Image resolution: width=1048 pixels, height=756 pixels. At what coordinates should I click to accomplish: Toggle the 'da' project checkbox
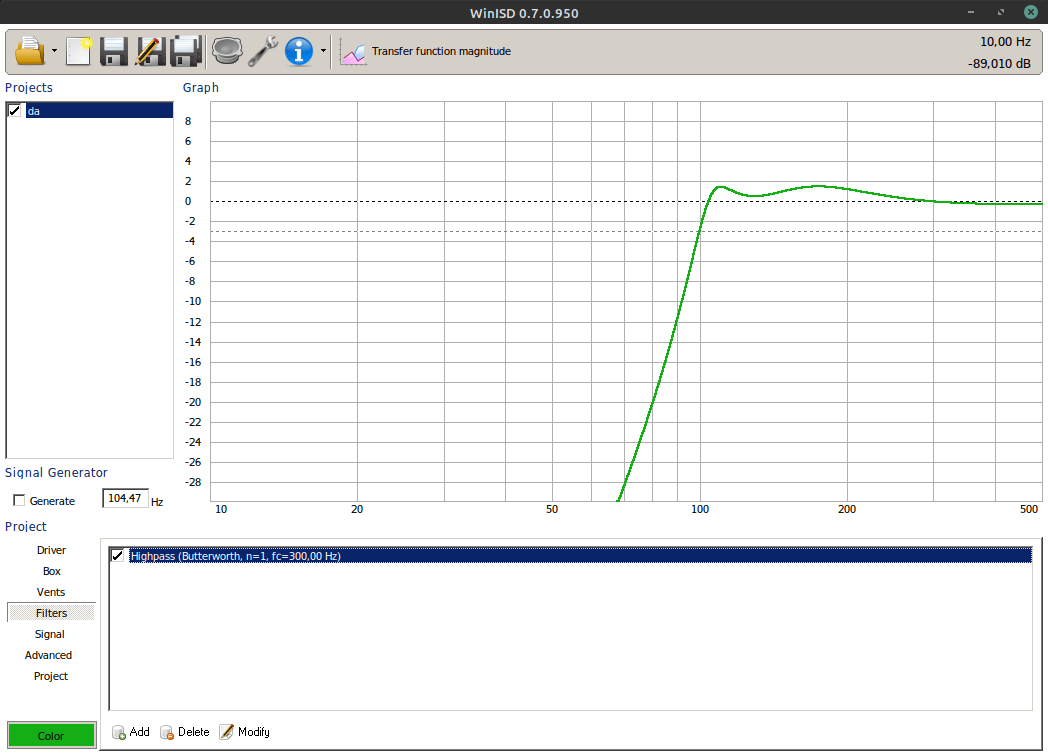click(x=14, y=111)
